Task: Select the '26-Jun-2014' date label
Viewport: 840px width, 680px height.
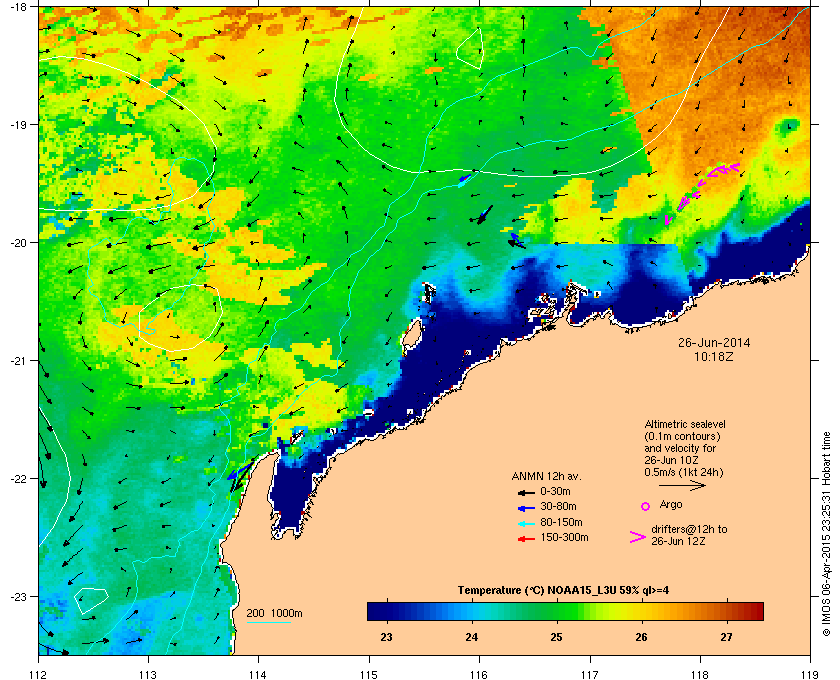Action: pyautogui.click(x=714, y=343)
